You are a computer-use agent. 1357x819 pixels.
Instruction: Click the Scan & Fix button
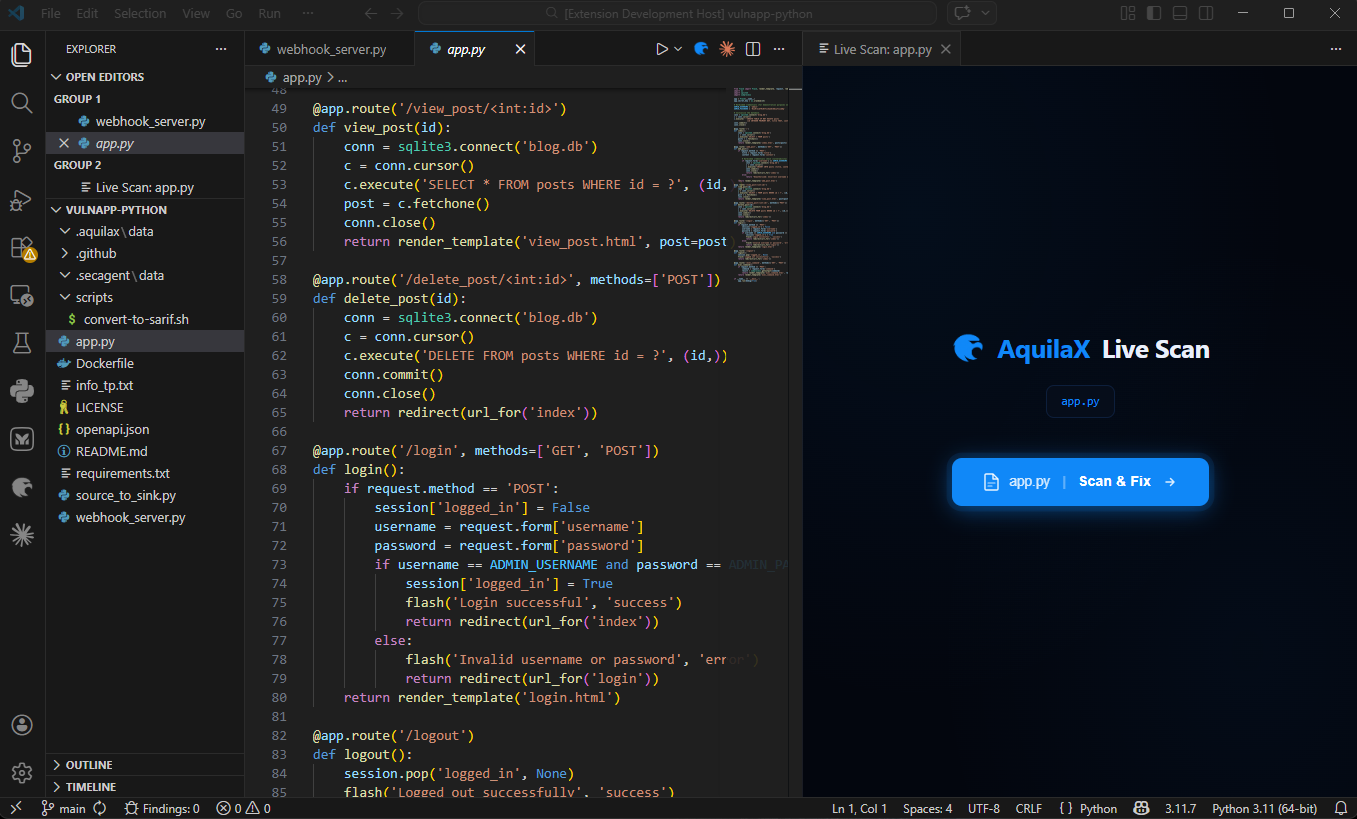pyautogui.click(x=1080, y=481)
